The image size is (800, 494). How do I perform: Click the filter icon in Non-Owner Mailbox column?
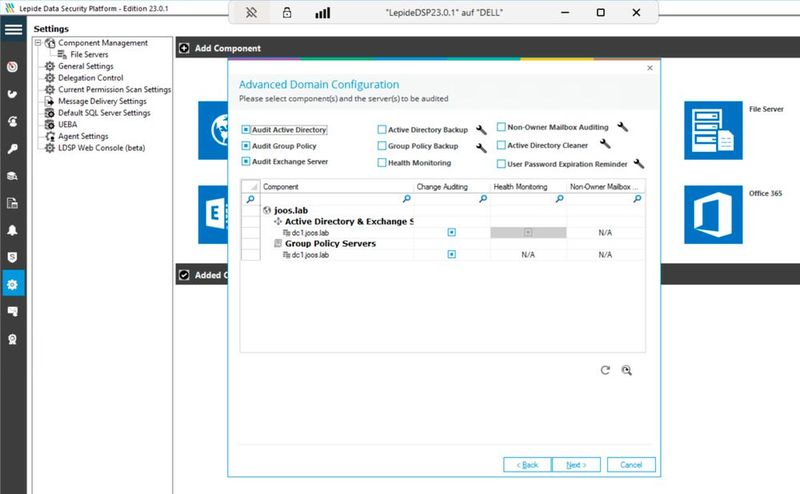pos(637,199)
